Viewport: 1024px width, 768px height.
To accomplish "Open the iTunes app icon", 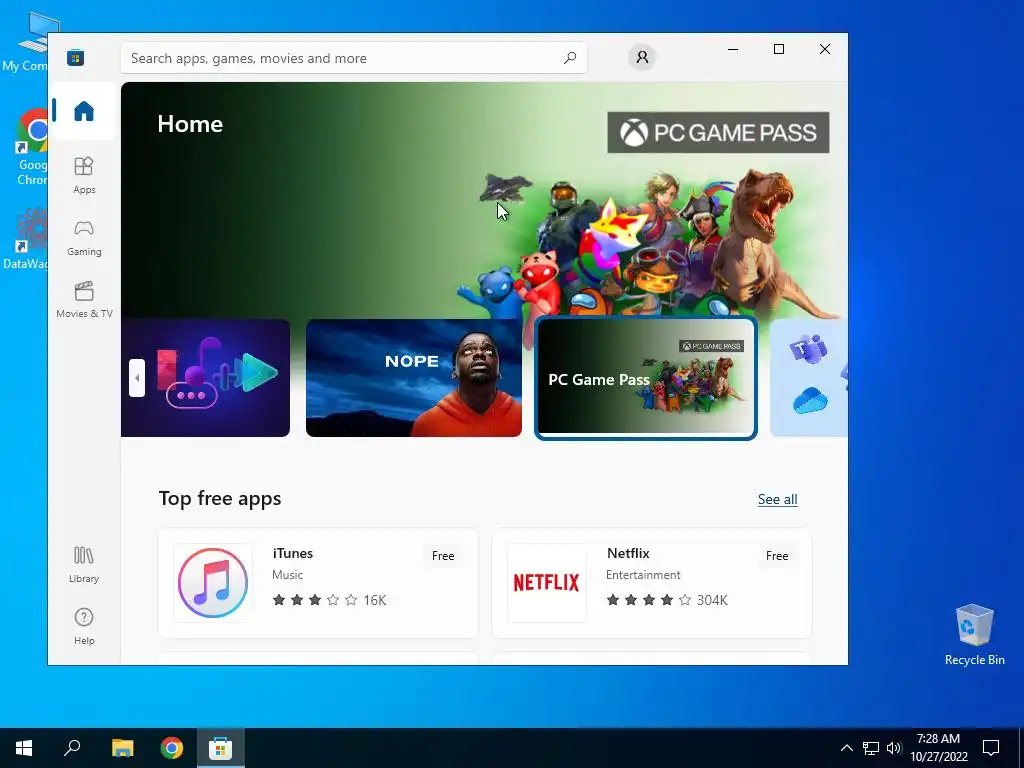I will (x=213, y=583).
